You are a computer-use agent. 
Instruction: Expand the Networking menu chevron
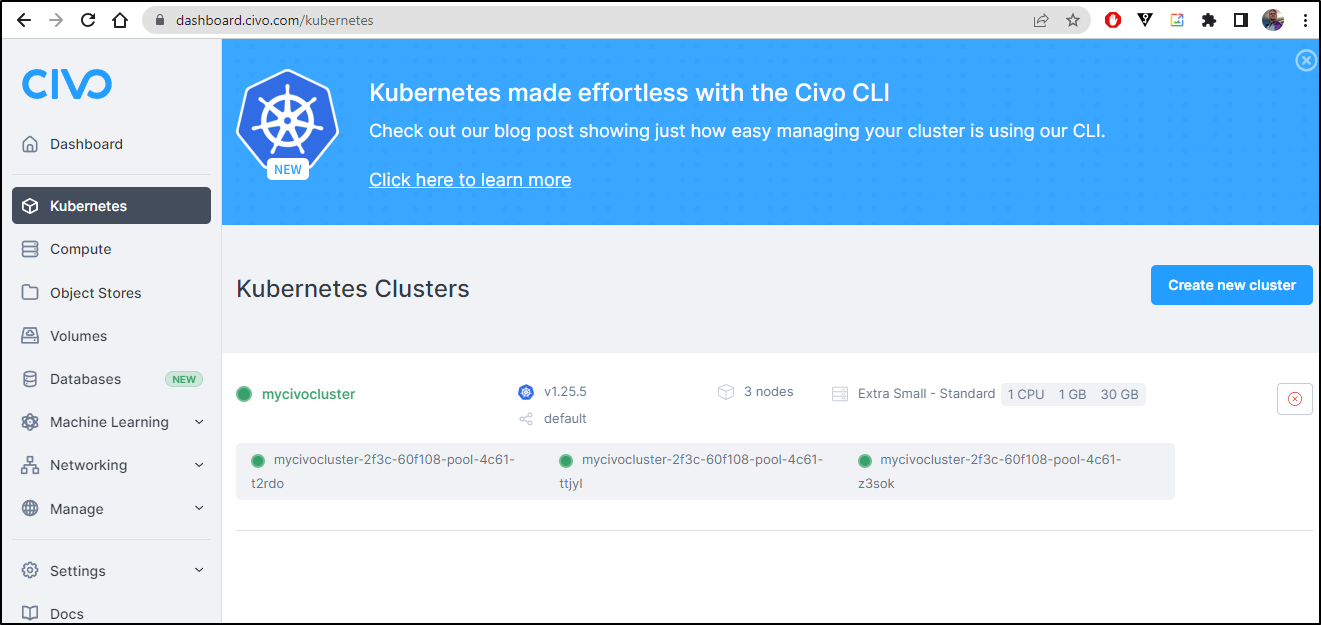pyautogui.click(x=199, y=465)
